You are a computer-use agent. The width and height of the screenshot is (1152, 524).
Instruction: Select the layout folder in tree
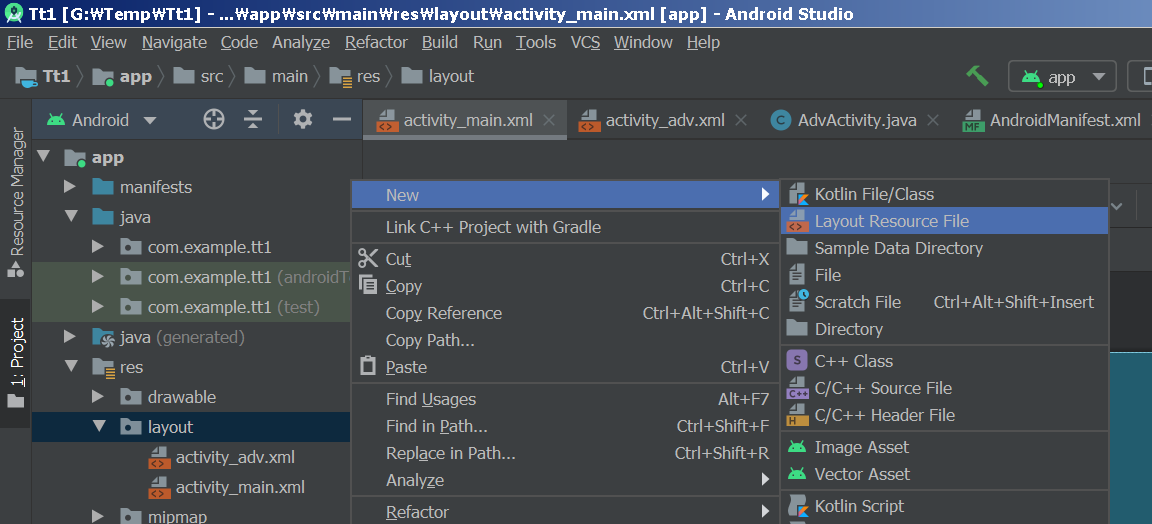pyautogui.click(x=191, y=427)
